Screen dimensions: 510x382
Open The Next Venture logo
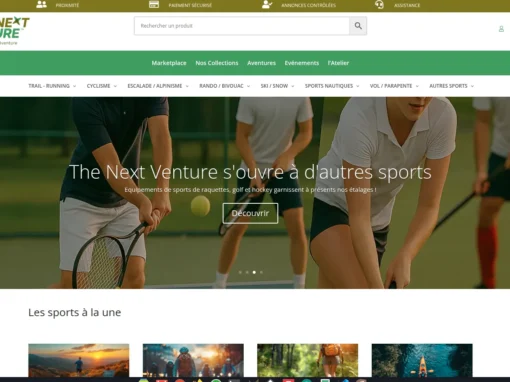point(14,31)
